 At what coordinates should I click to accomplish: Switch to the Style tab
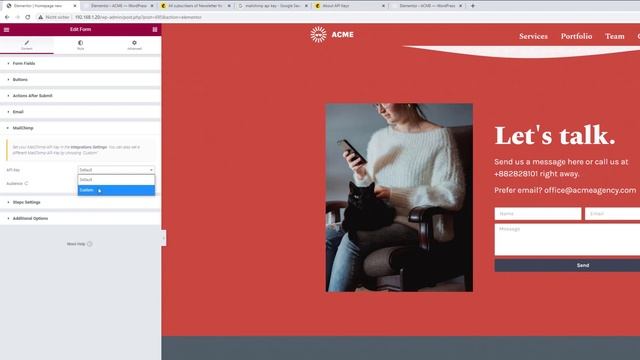[x=80, y=45]
